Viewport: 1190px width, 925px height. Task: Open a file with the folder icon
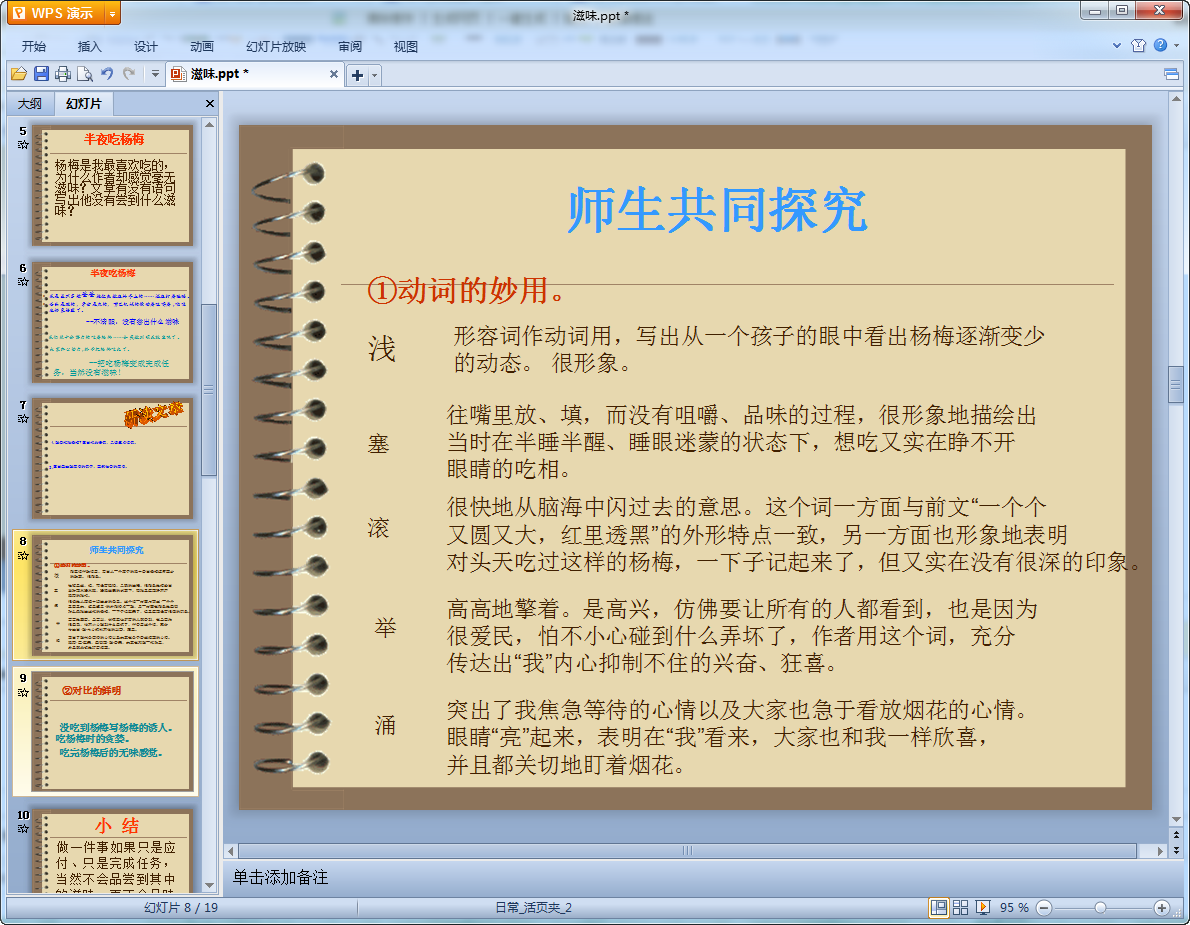click(19, 74)
